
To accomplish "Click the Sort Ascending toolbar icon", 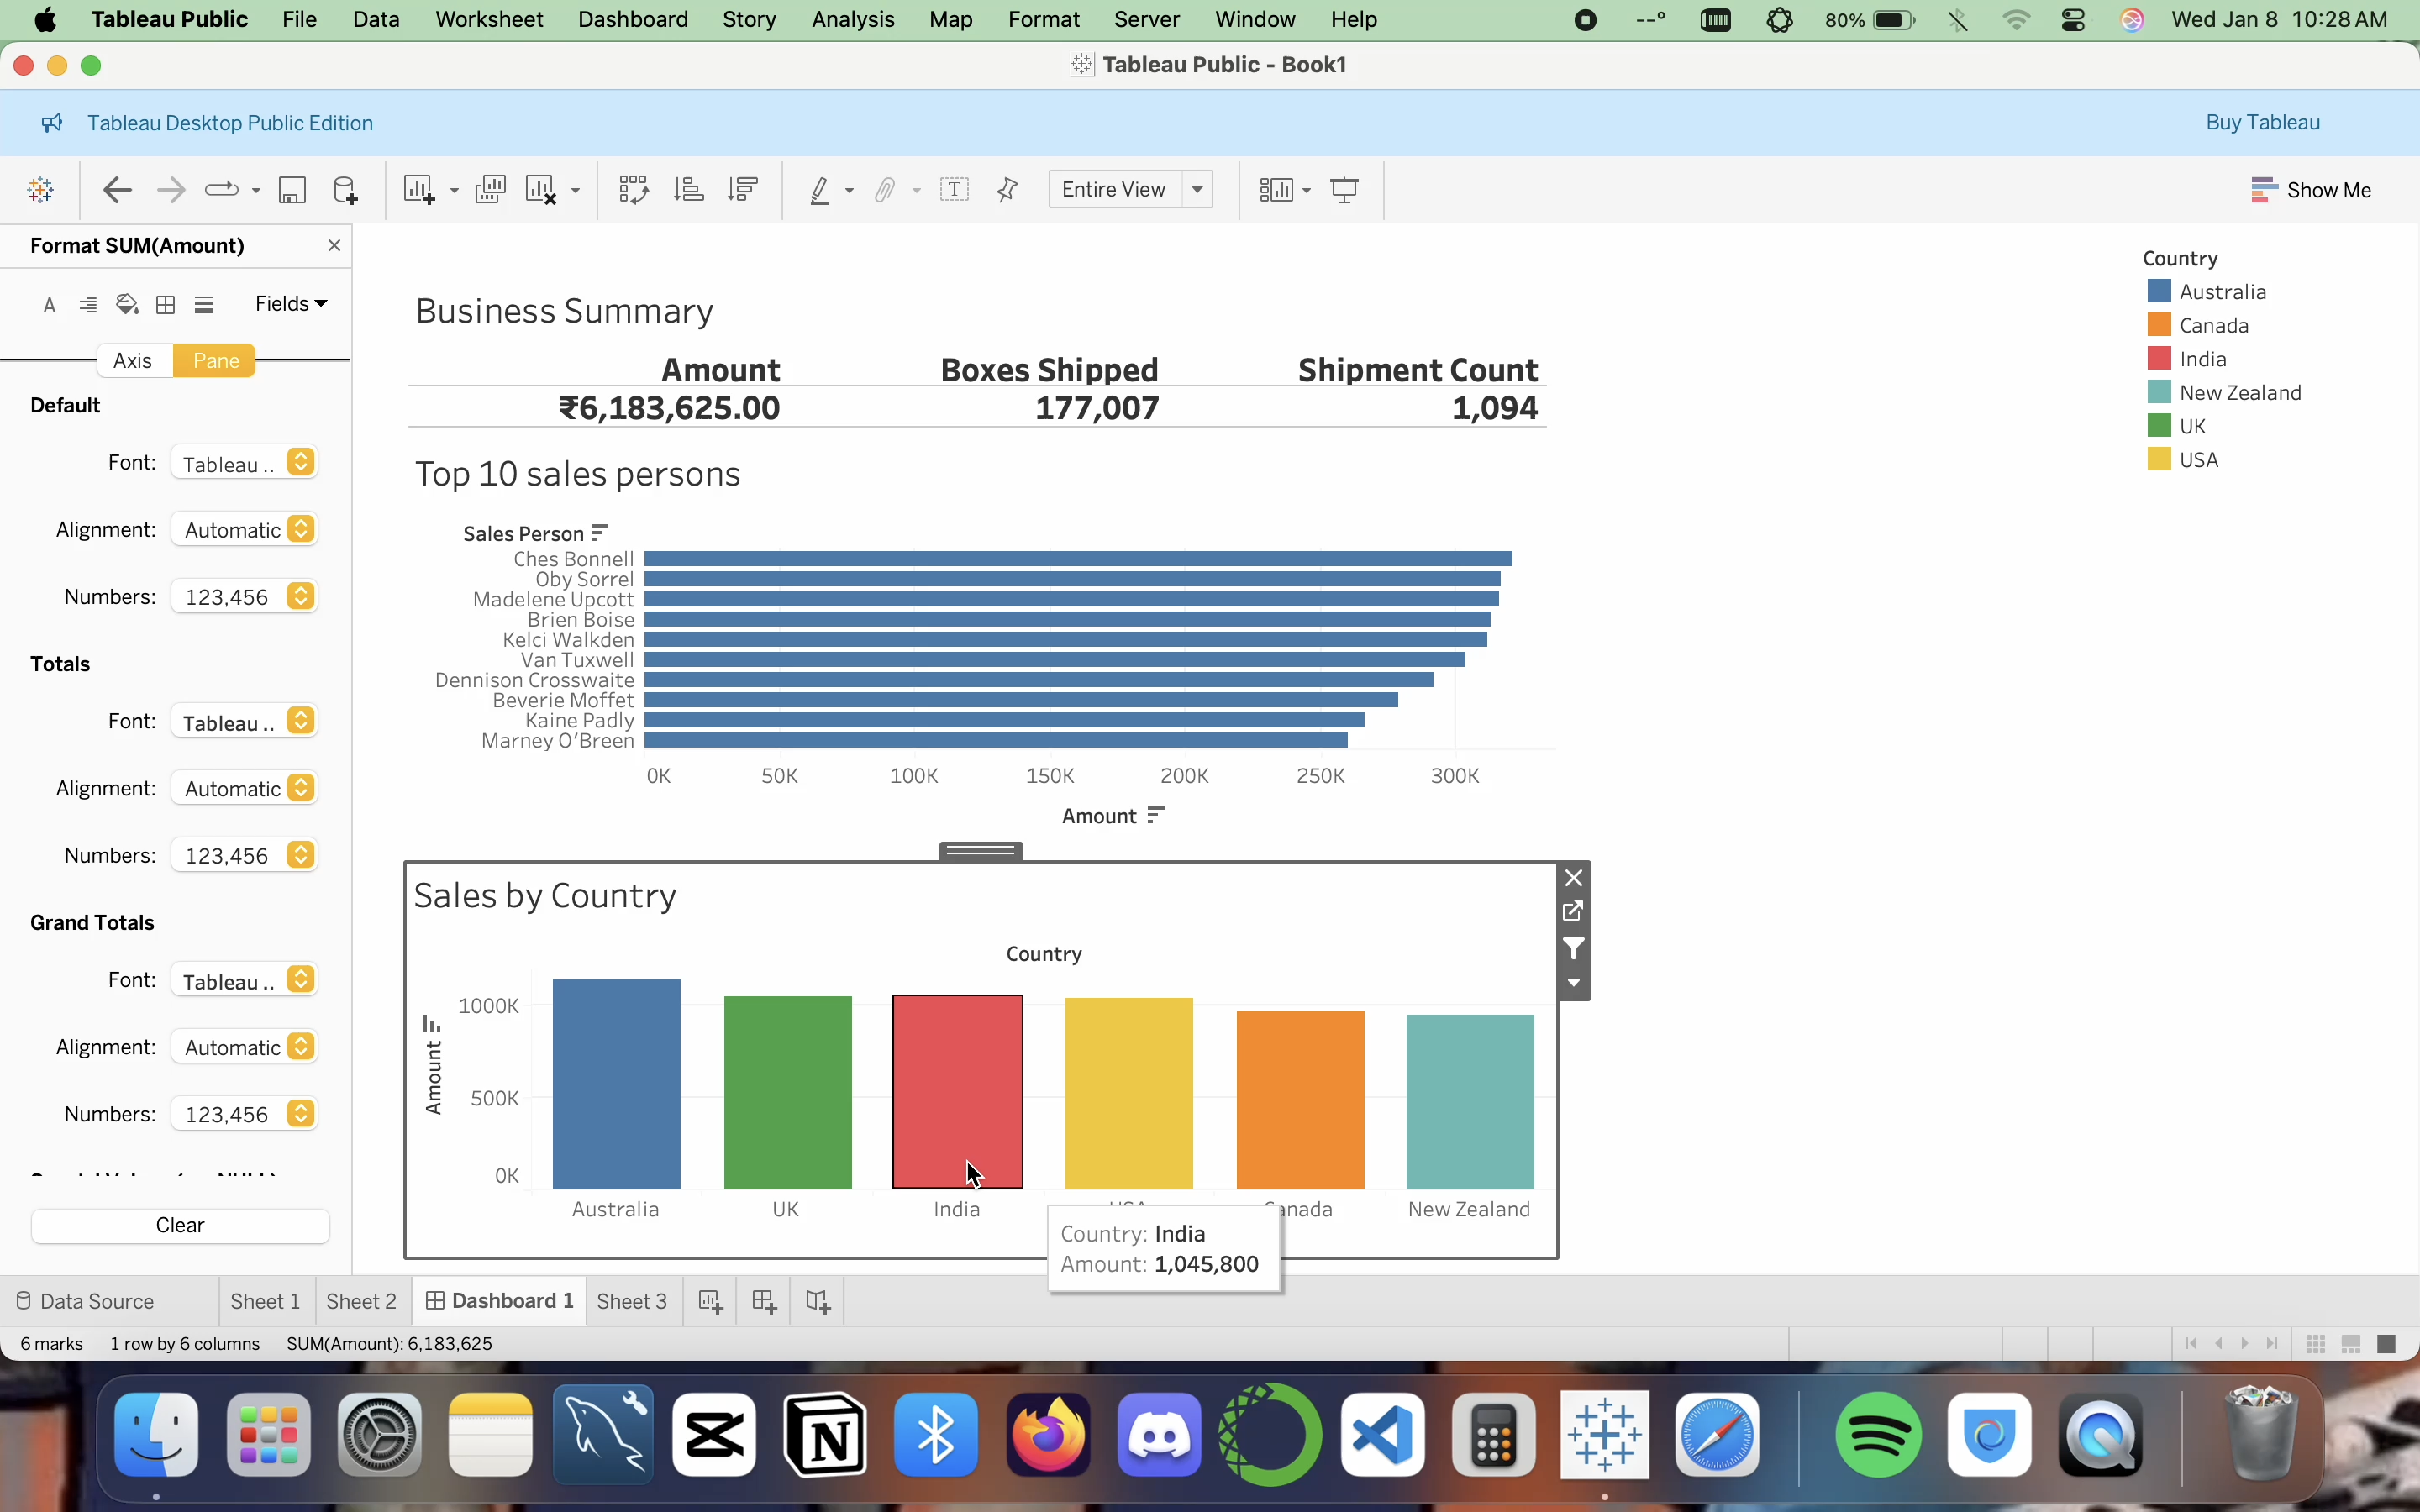I will (688, 190).
